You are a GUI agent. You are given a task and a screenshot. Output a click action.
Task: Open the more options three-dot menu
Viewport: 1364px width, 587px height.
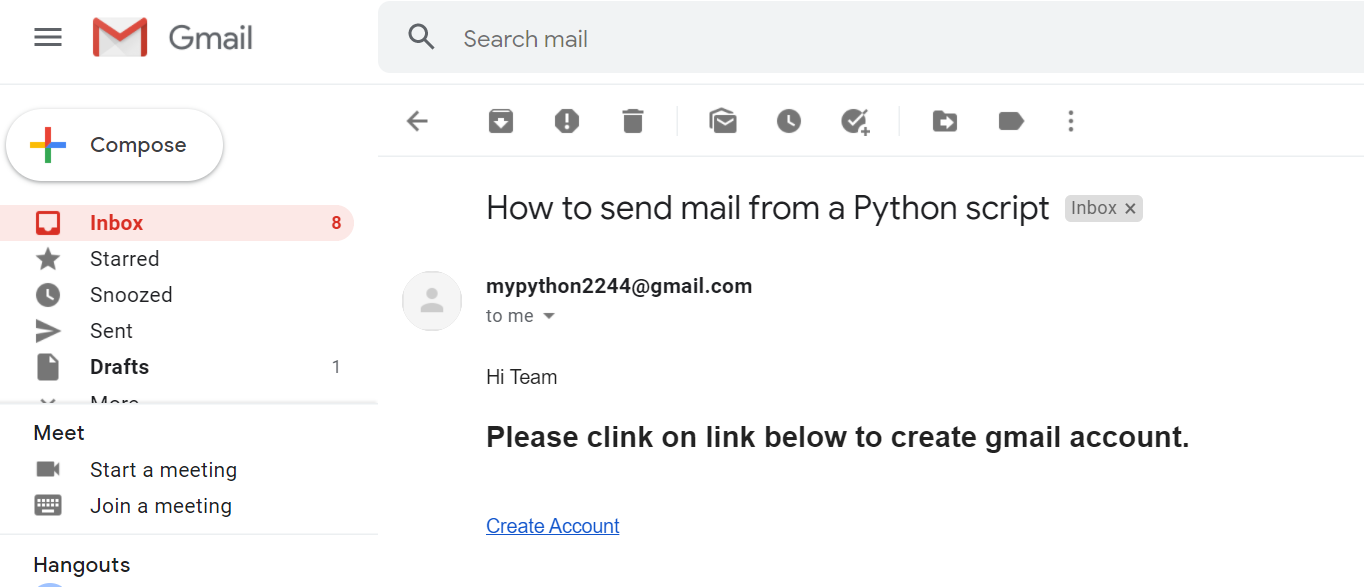(1071, 120)
